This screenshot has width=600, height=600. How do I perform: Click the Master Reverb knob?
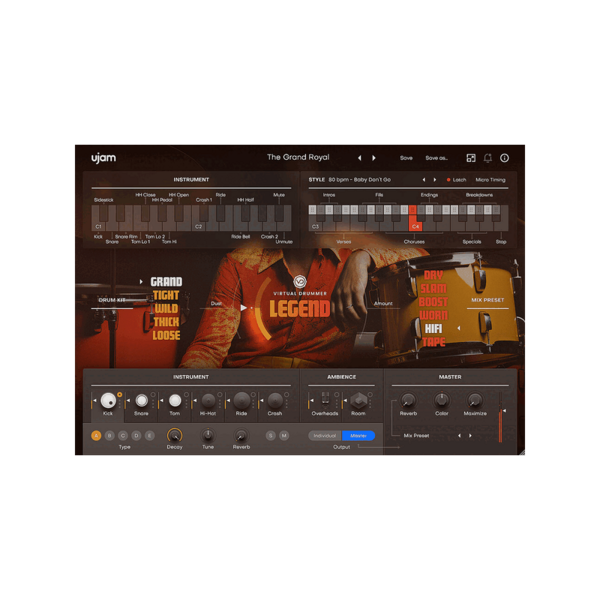tap(408, 400)
